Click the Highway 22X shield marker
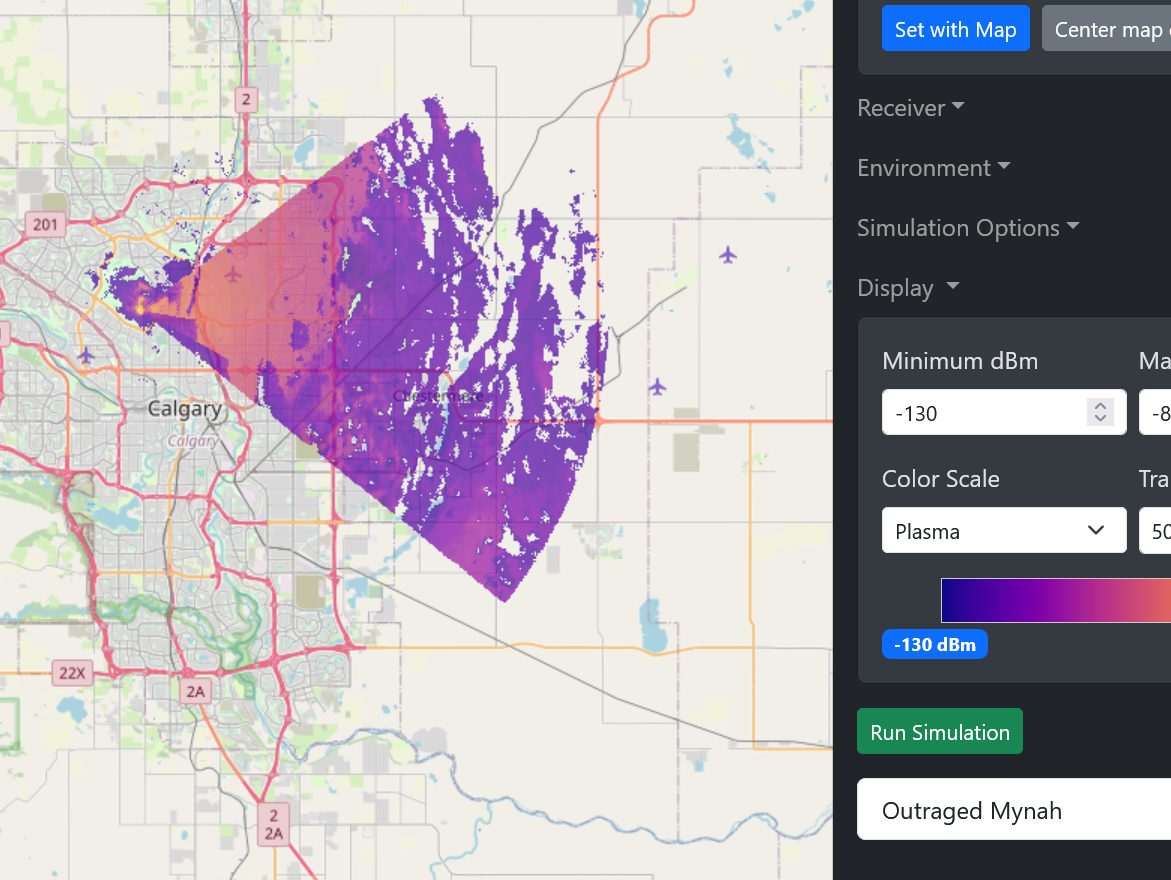This screenshot has width=1171, height=880. click(x=71, y=672)
